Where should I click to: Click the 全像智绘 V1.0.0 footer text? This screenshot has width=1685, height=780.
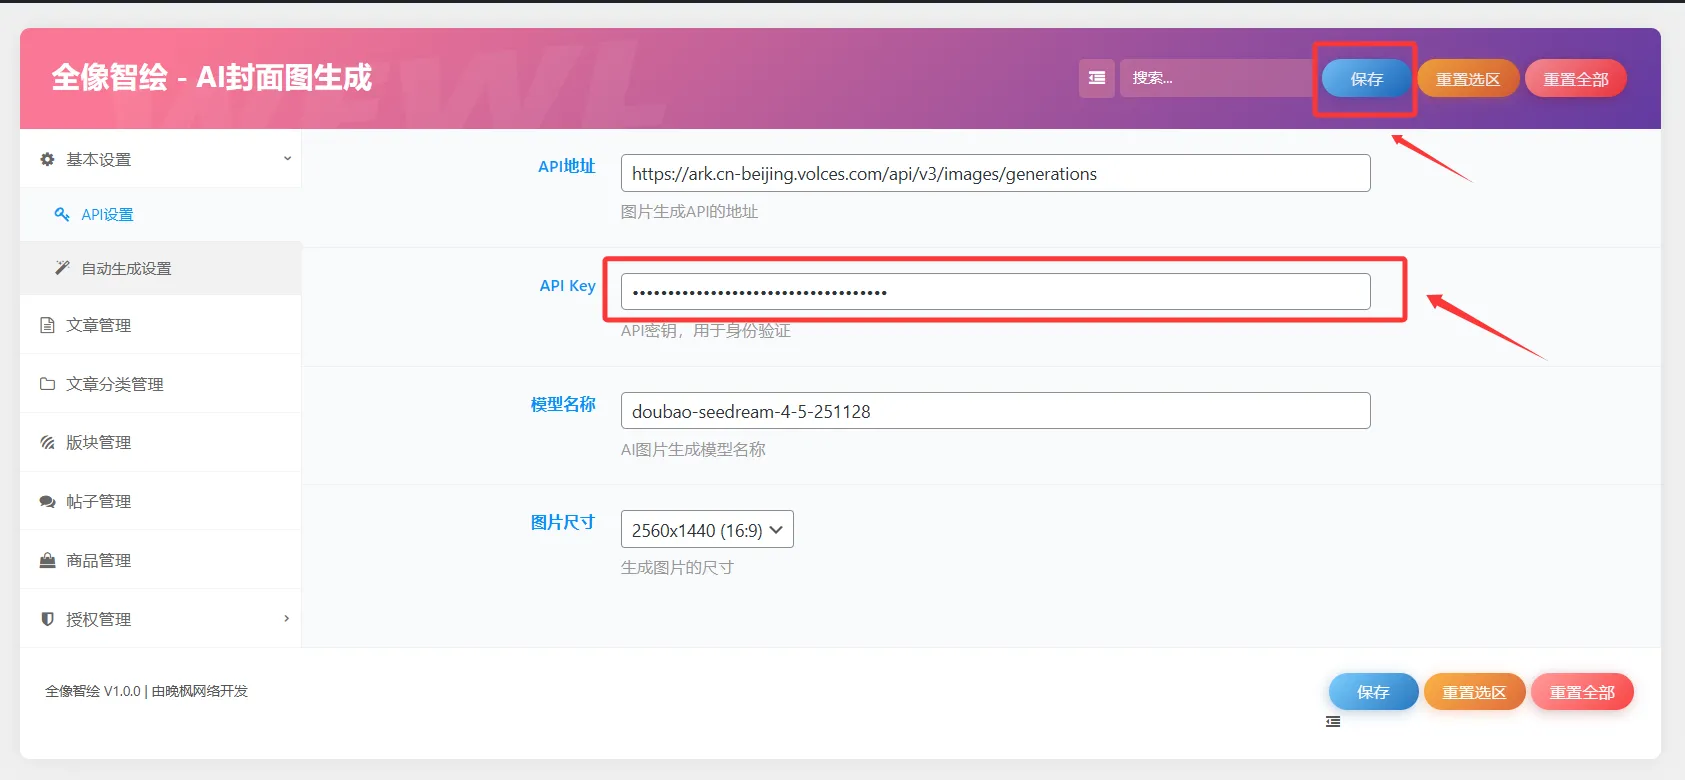[146, 691]
